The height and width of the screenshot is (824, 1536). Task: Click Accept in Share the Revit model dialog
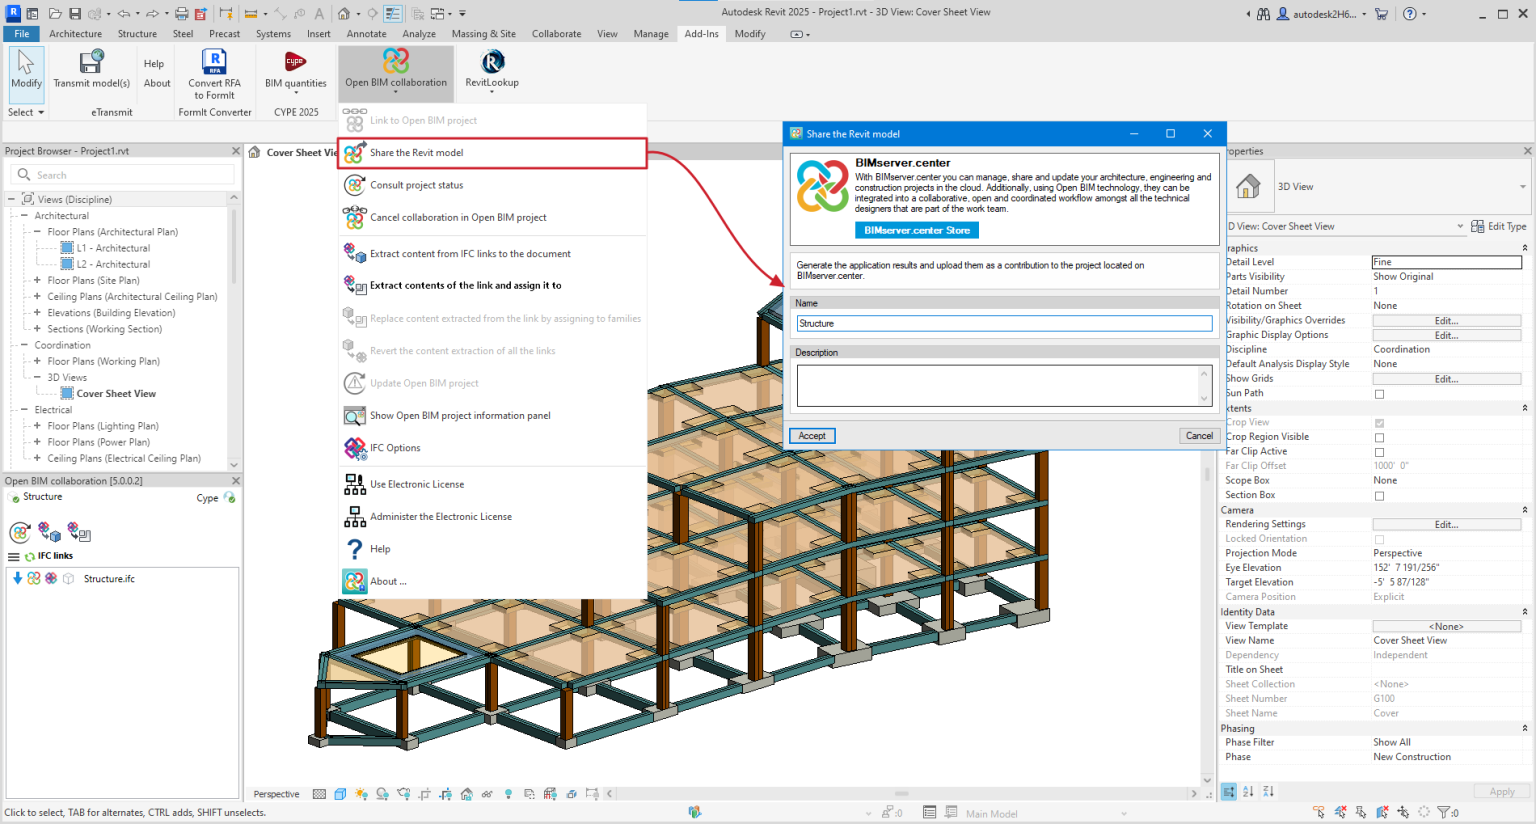pyautogui.click(x=812, y=436)
